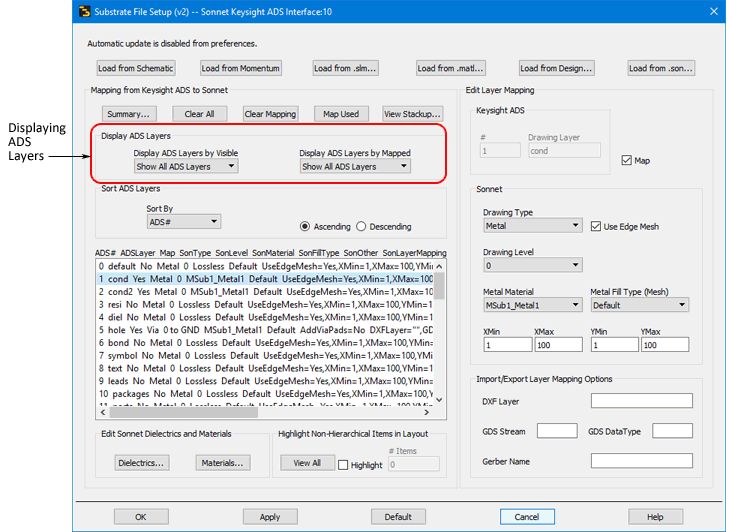This screenshot has height=532, width=729.
Task: Open Display ADS Layers by Visible dropdown
Action: [x=186, y=166]
